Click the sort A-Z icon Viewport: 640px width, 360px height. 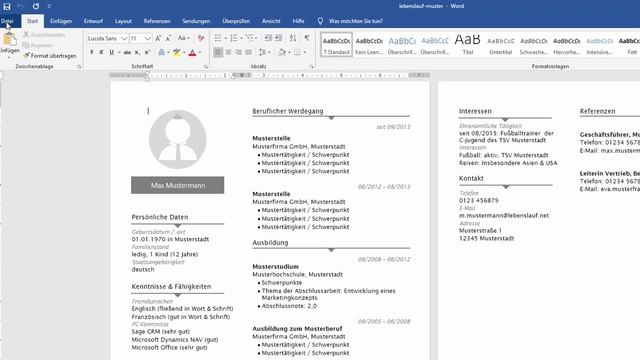coord(293,38)
